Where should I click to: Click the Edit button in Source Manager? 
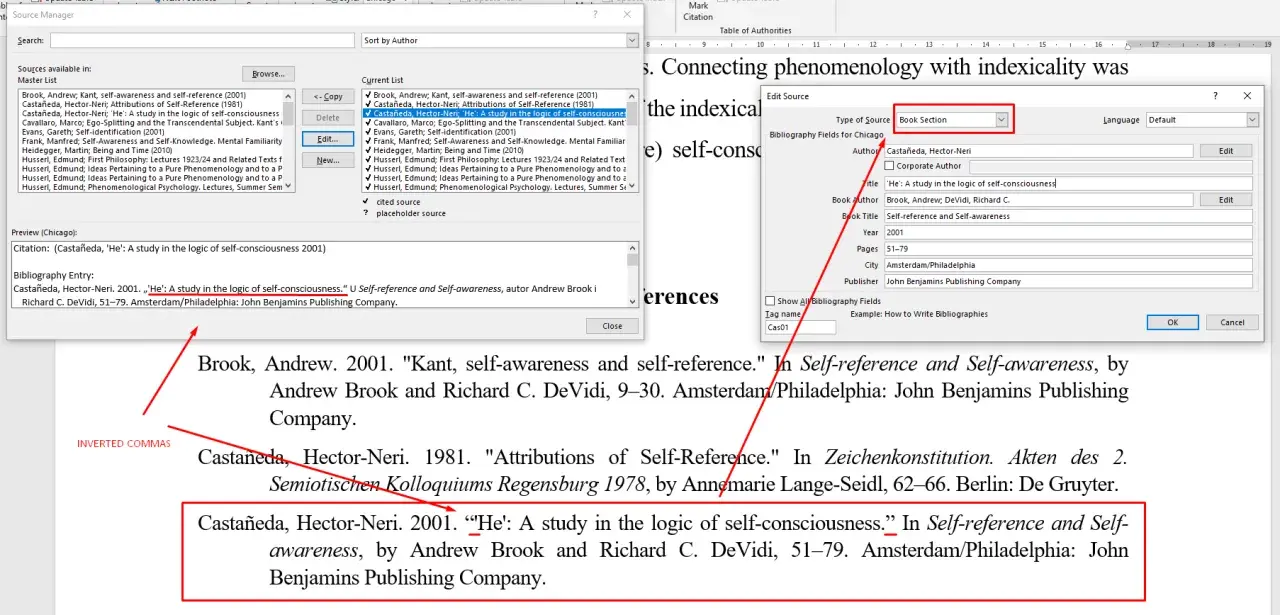[328, 139]
